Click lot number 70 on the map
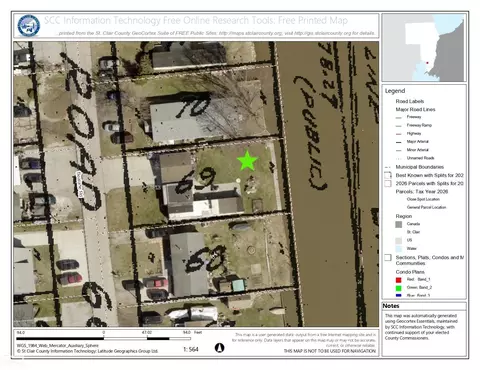480x370 pixels. [193, 106]
